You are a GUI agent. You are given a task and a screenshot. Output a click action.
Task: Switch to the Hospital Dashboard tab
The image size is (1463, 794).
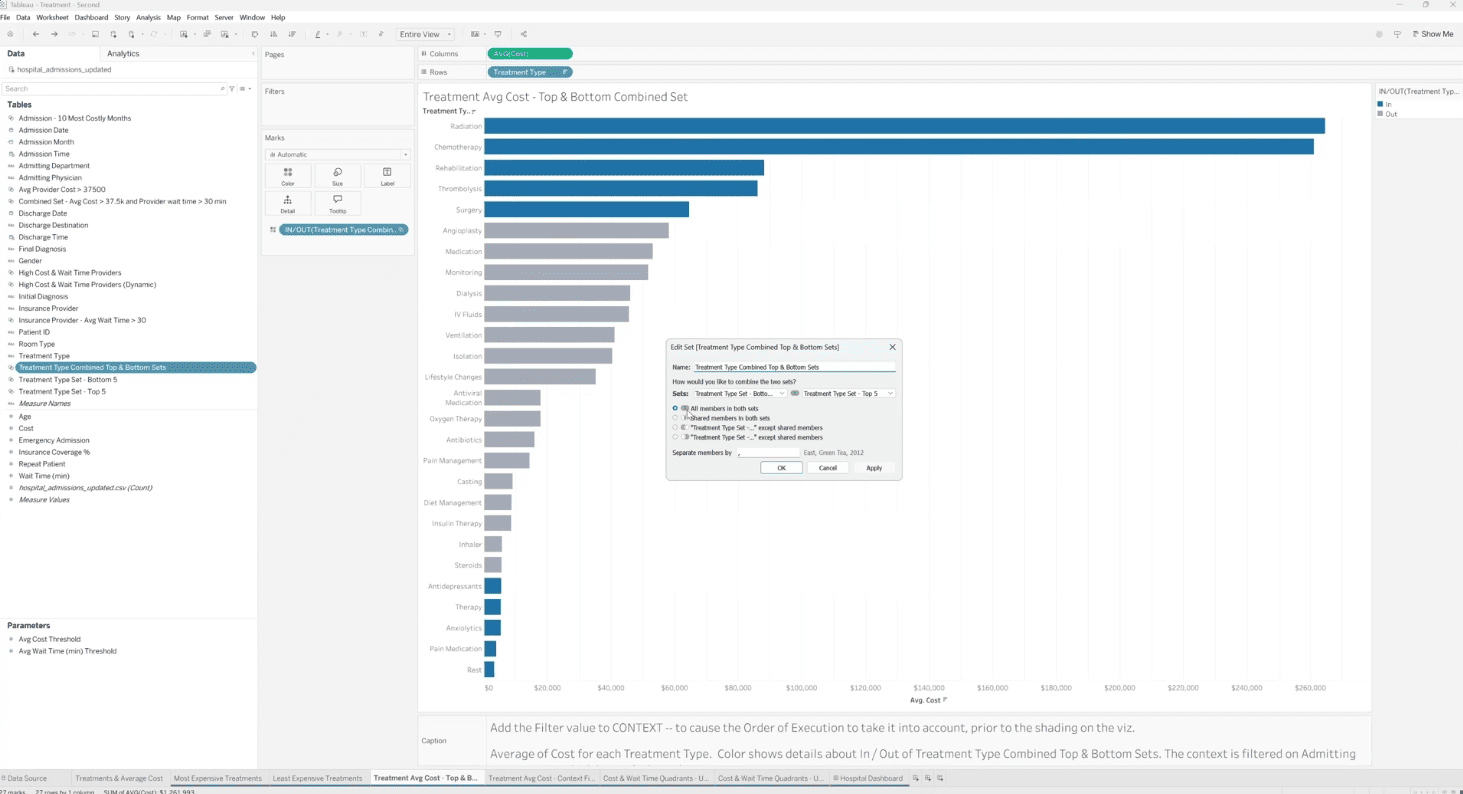(869, 778)
